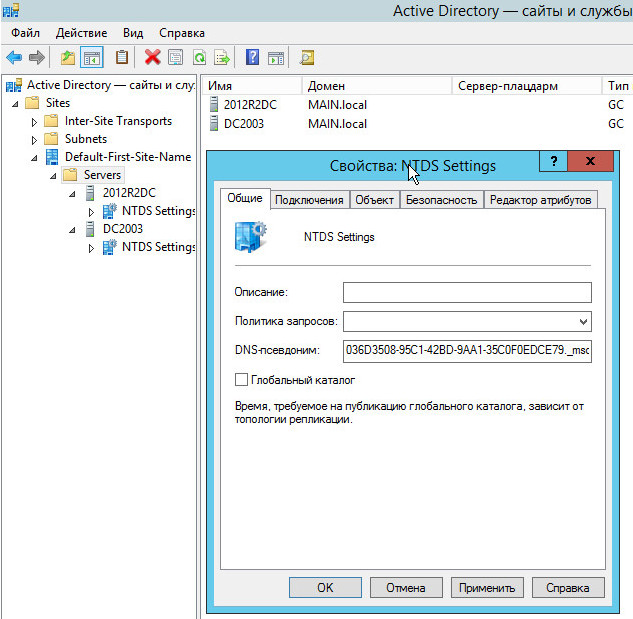Click the DNS-псевдоним field
Image resolution: width=633 pixels, height=619 pixels.
(467, 350)
